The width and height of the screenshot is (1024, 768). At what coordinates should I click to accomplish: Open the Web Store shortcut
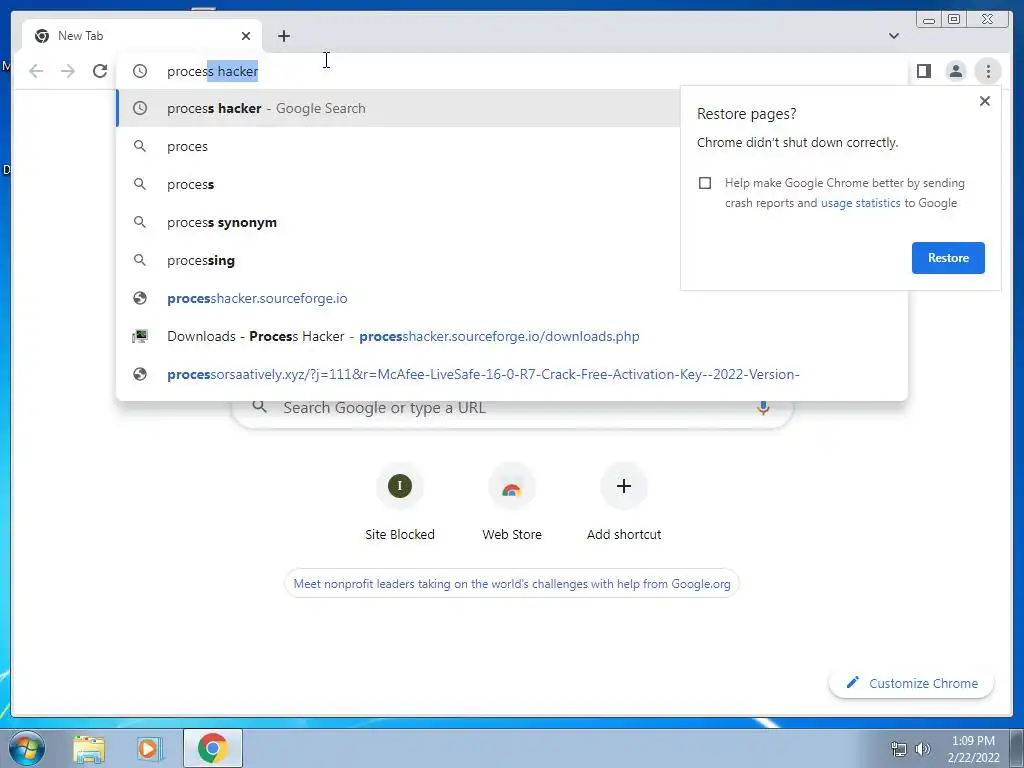512,503
